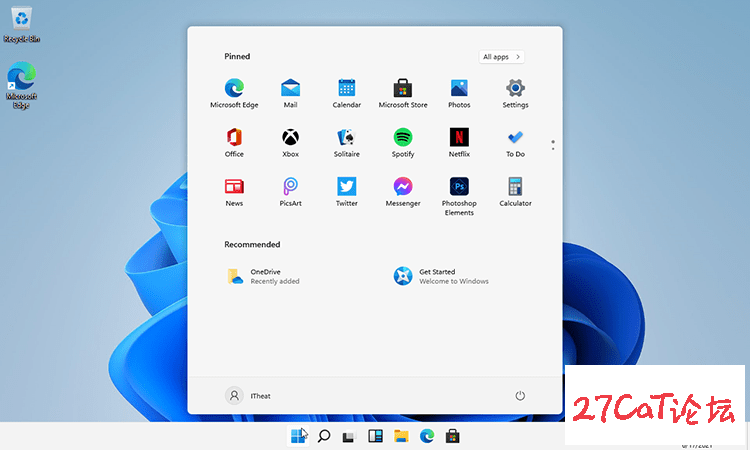The image size is (750, 450).
Task: Start the Solitaire game
Action: point(346,143)
